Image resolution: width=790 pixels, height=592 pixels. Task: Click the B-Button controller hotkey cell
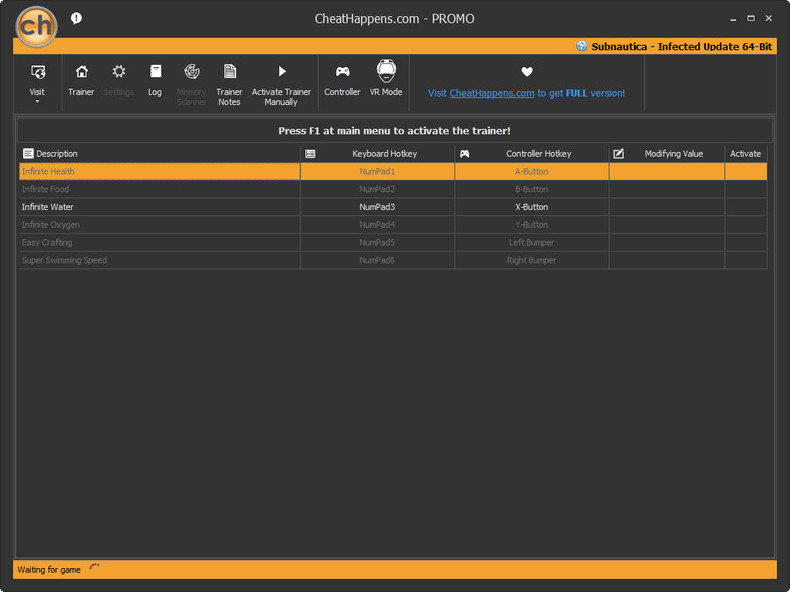pos(532,189)
